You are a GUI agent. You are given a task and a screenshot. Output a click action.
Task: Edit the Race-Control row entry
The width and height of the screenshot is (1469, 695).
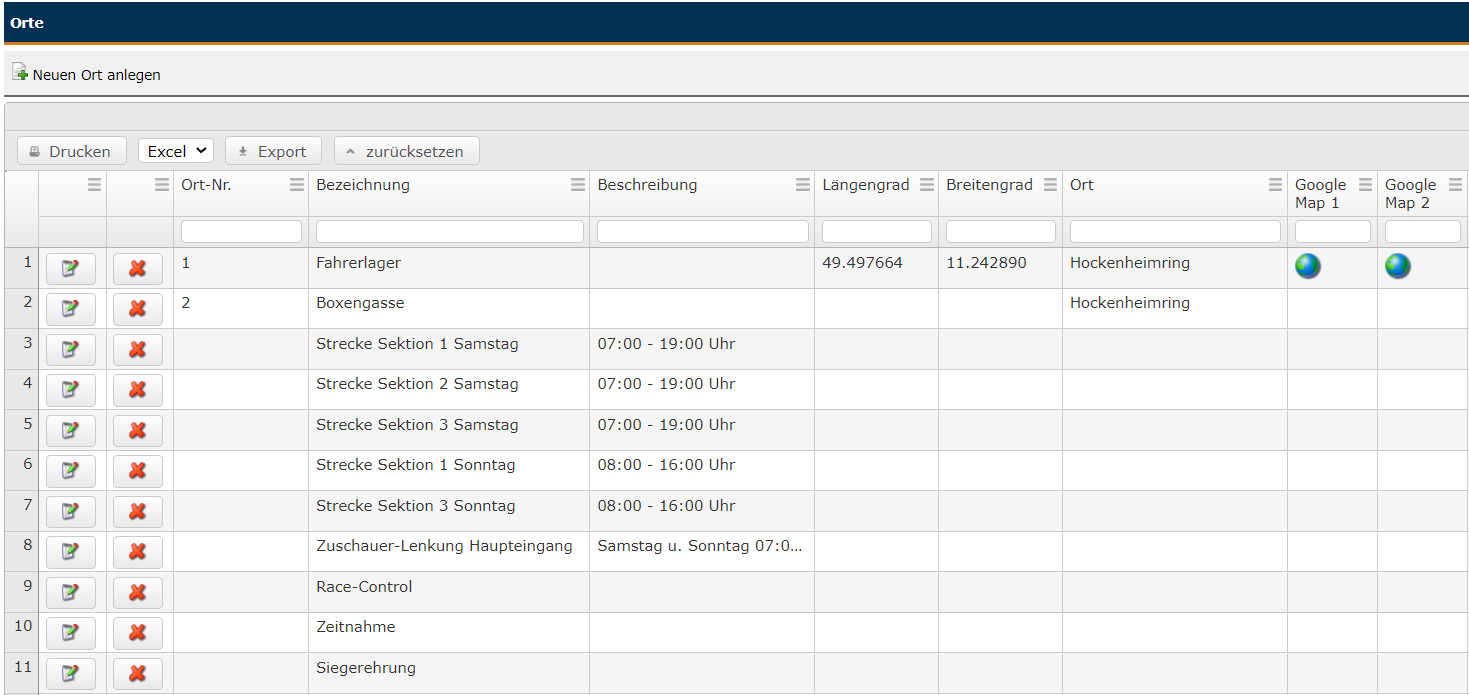coord(70,593)
